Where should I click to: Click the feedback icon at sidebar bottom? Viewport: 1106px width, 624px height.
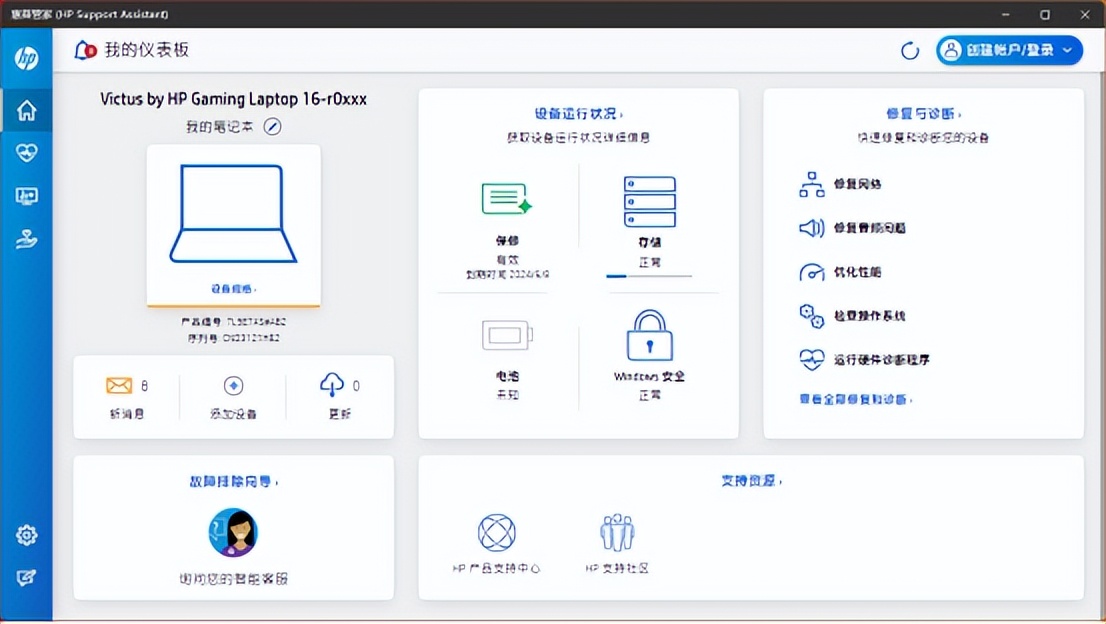pos(26,576)
